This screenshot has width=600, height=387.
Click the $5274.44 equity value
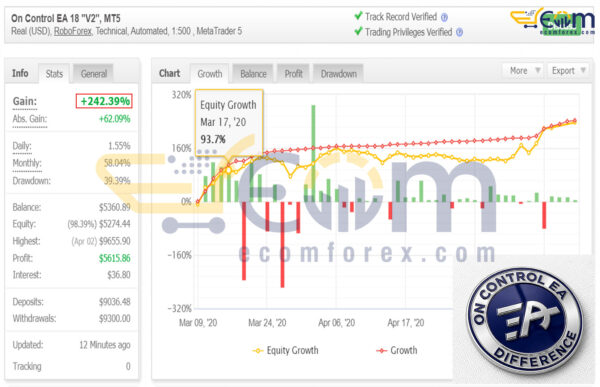pyautogui.click(x=115, y=224)
